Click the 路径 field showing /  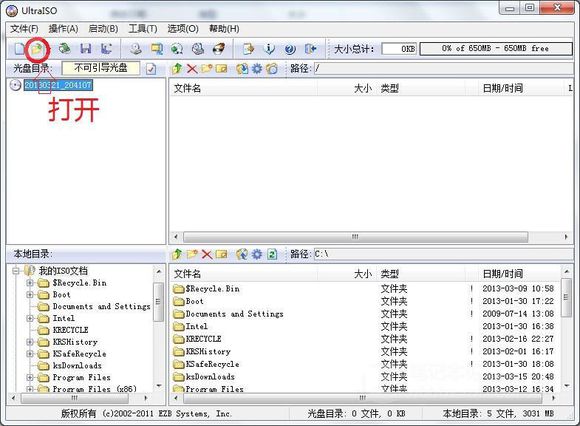(443, 68)
